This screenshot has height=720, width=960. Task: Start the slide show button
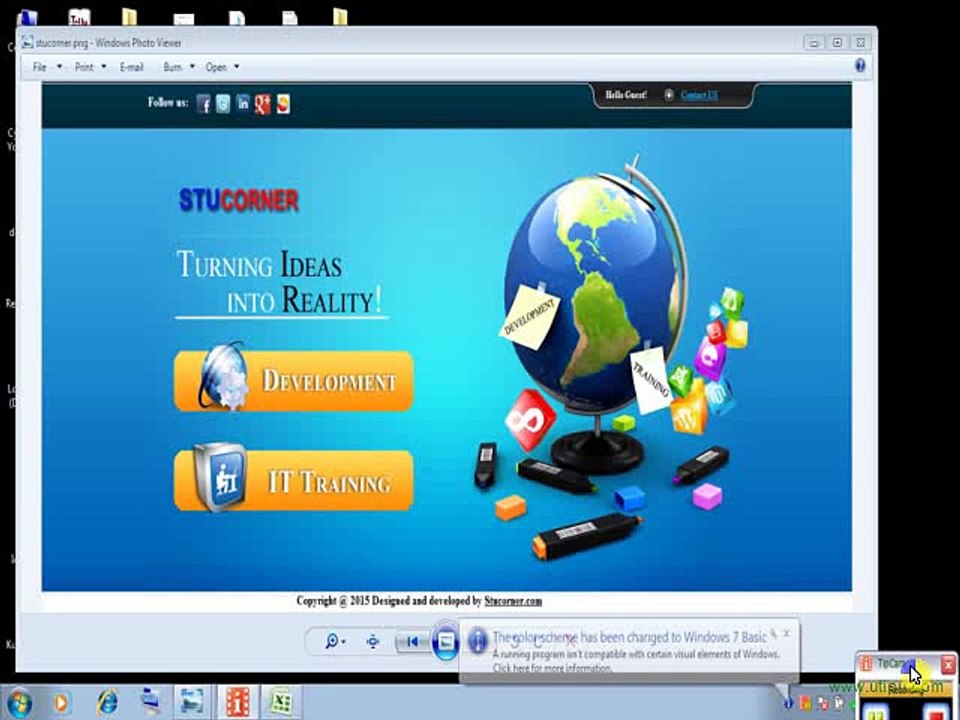[x=446, y=641]
